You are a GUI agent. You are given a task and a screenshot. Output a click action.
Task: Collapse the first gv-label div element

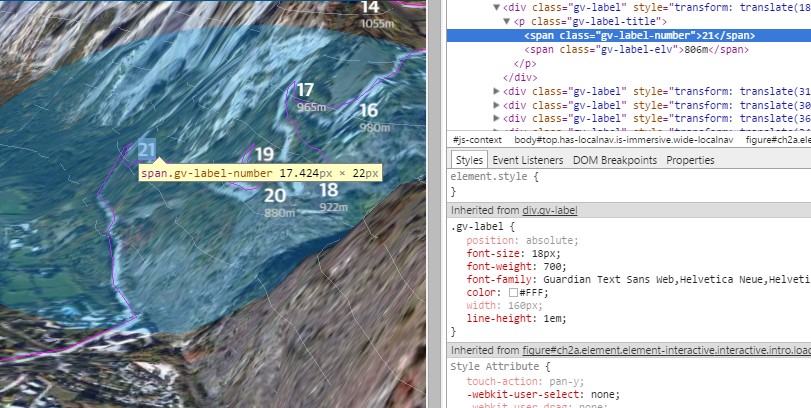[x=497, y=8]
